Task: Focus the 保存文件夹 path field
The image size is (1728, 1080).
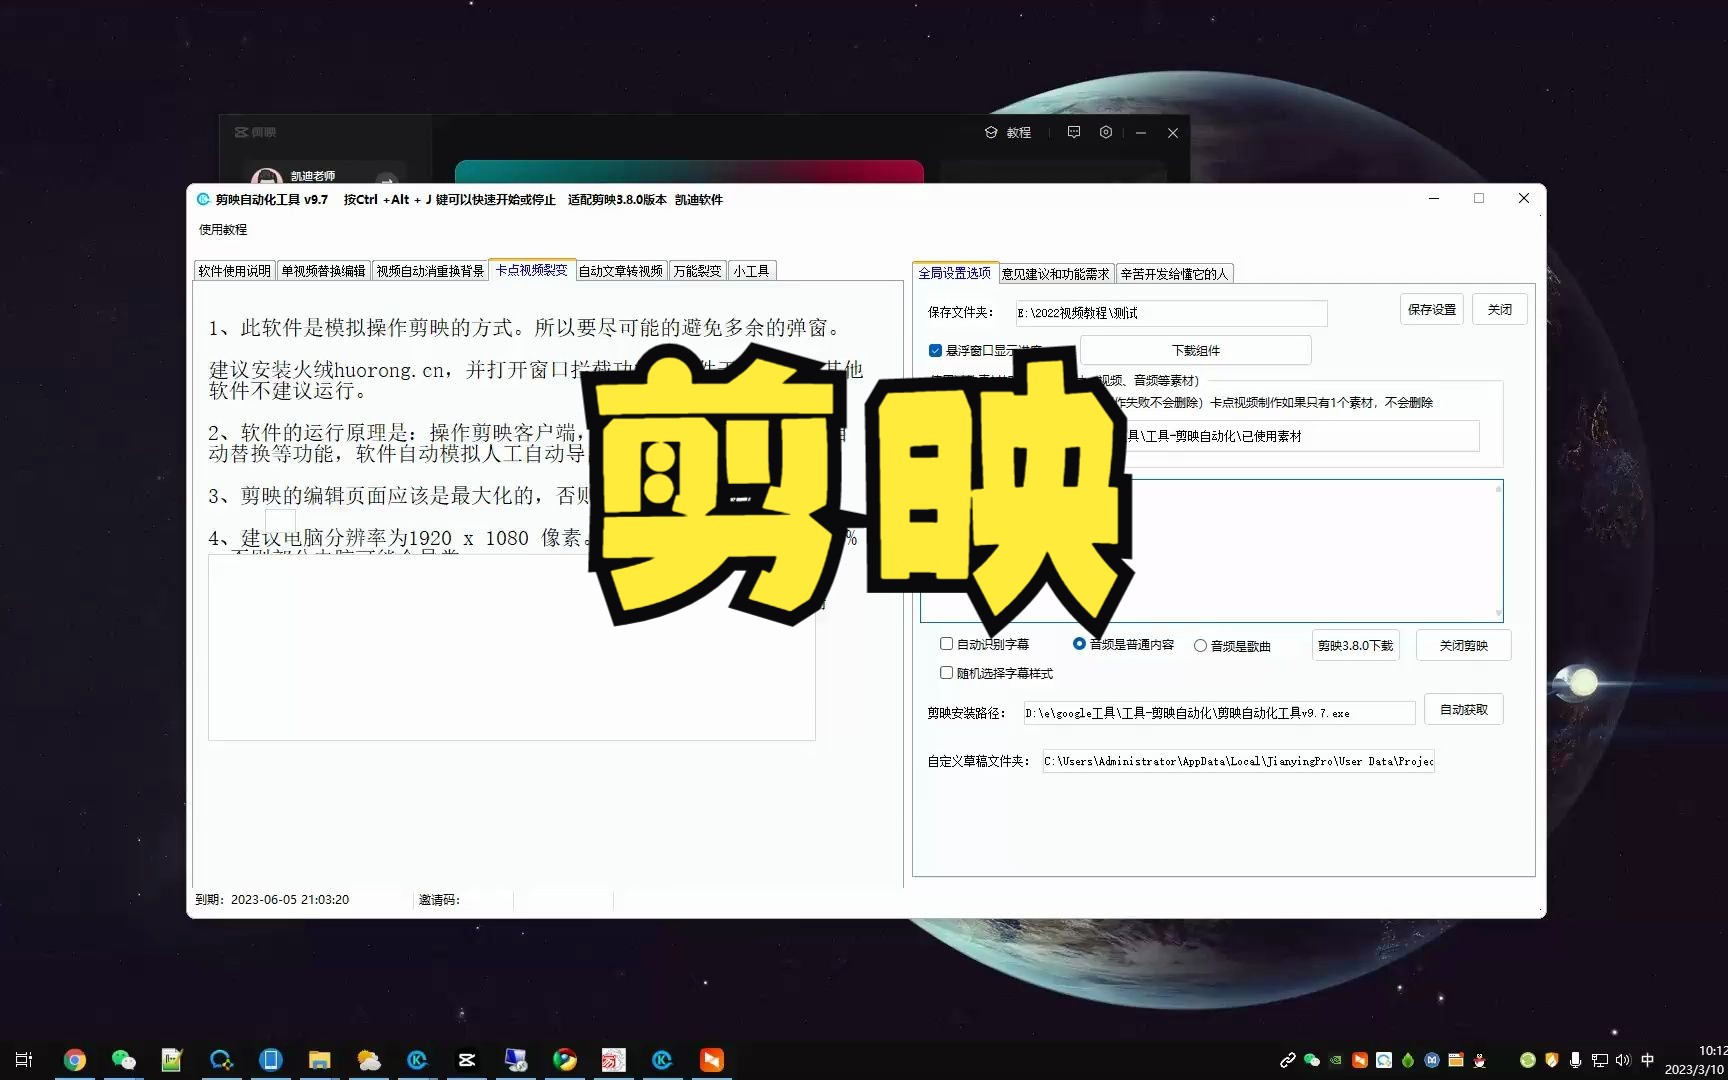Action: click(1171, 313)
